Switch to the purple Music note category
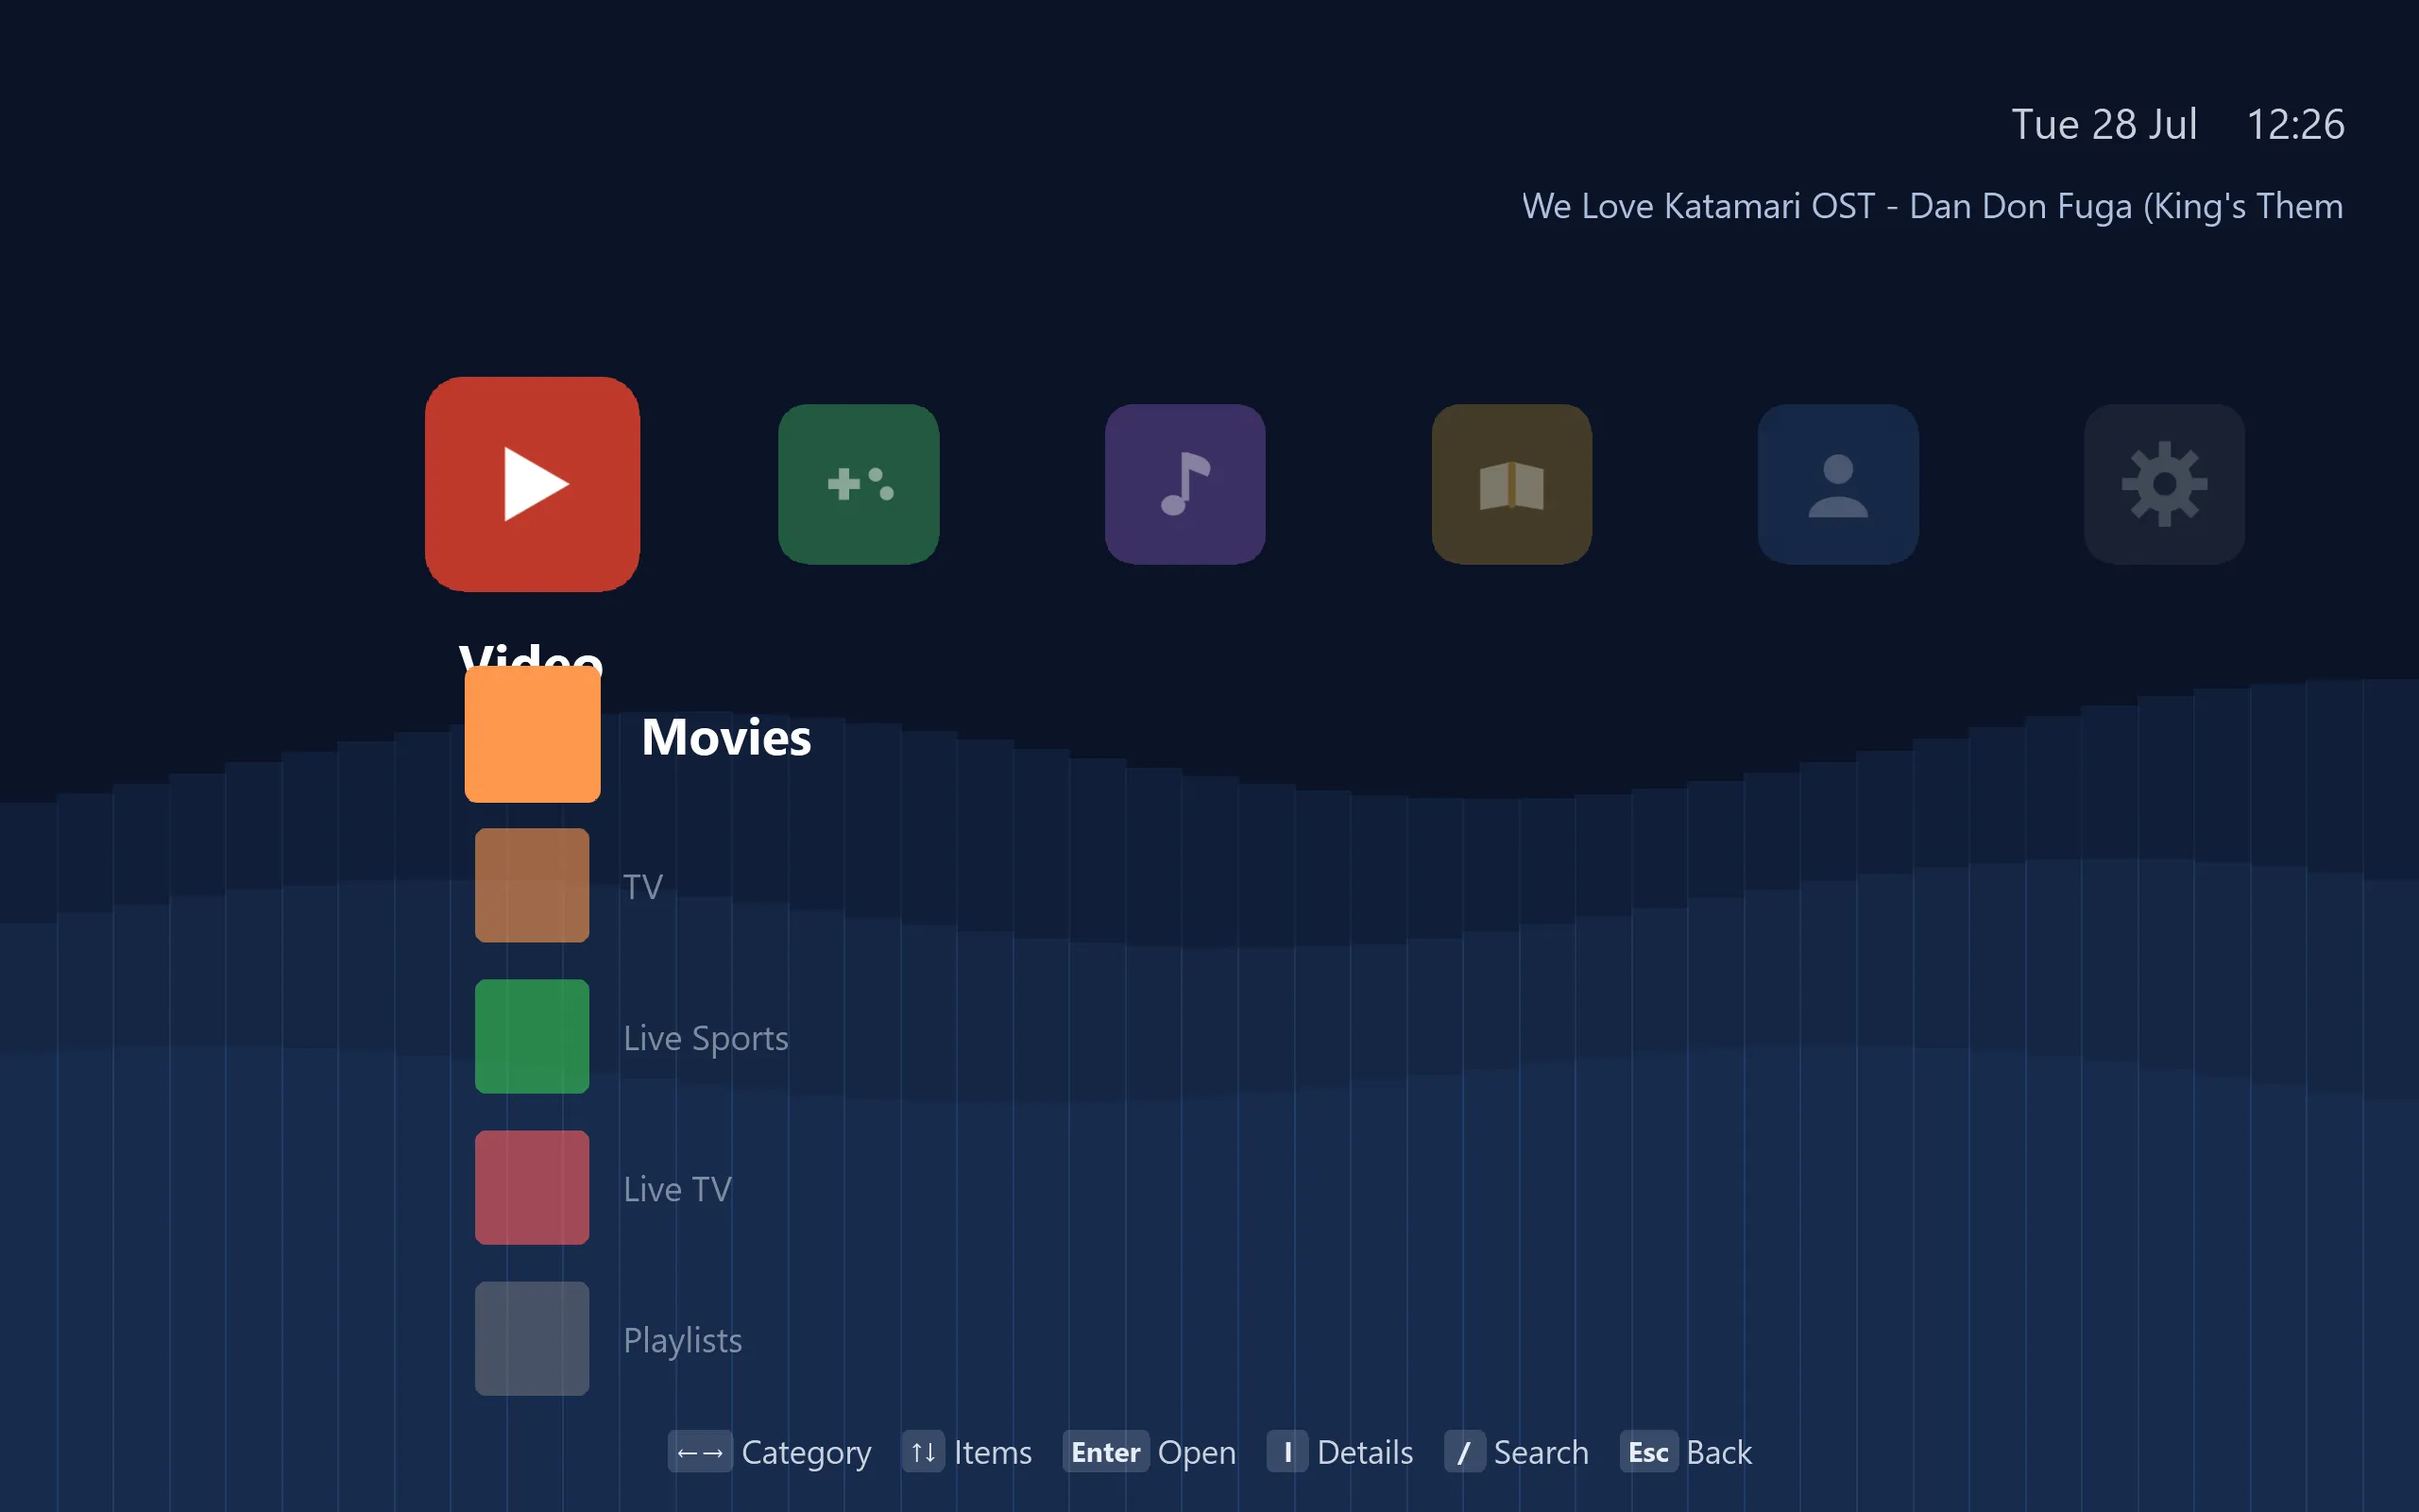The image size is (2419, 1512). point(1185,484)
